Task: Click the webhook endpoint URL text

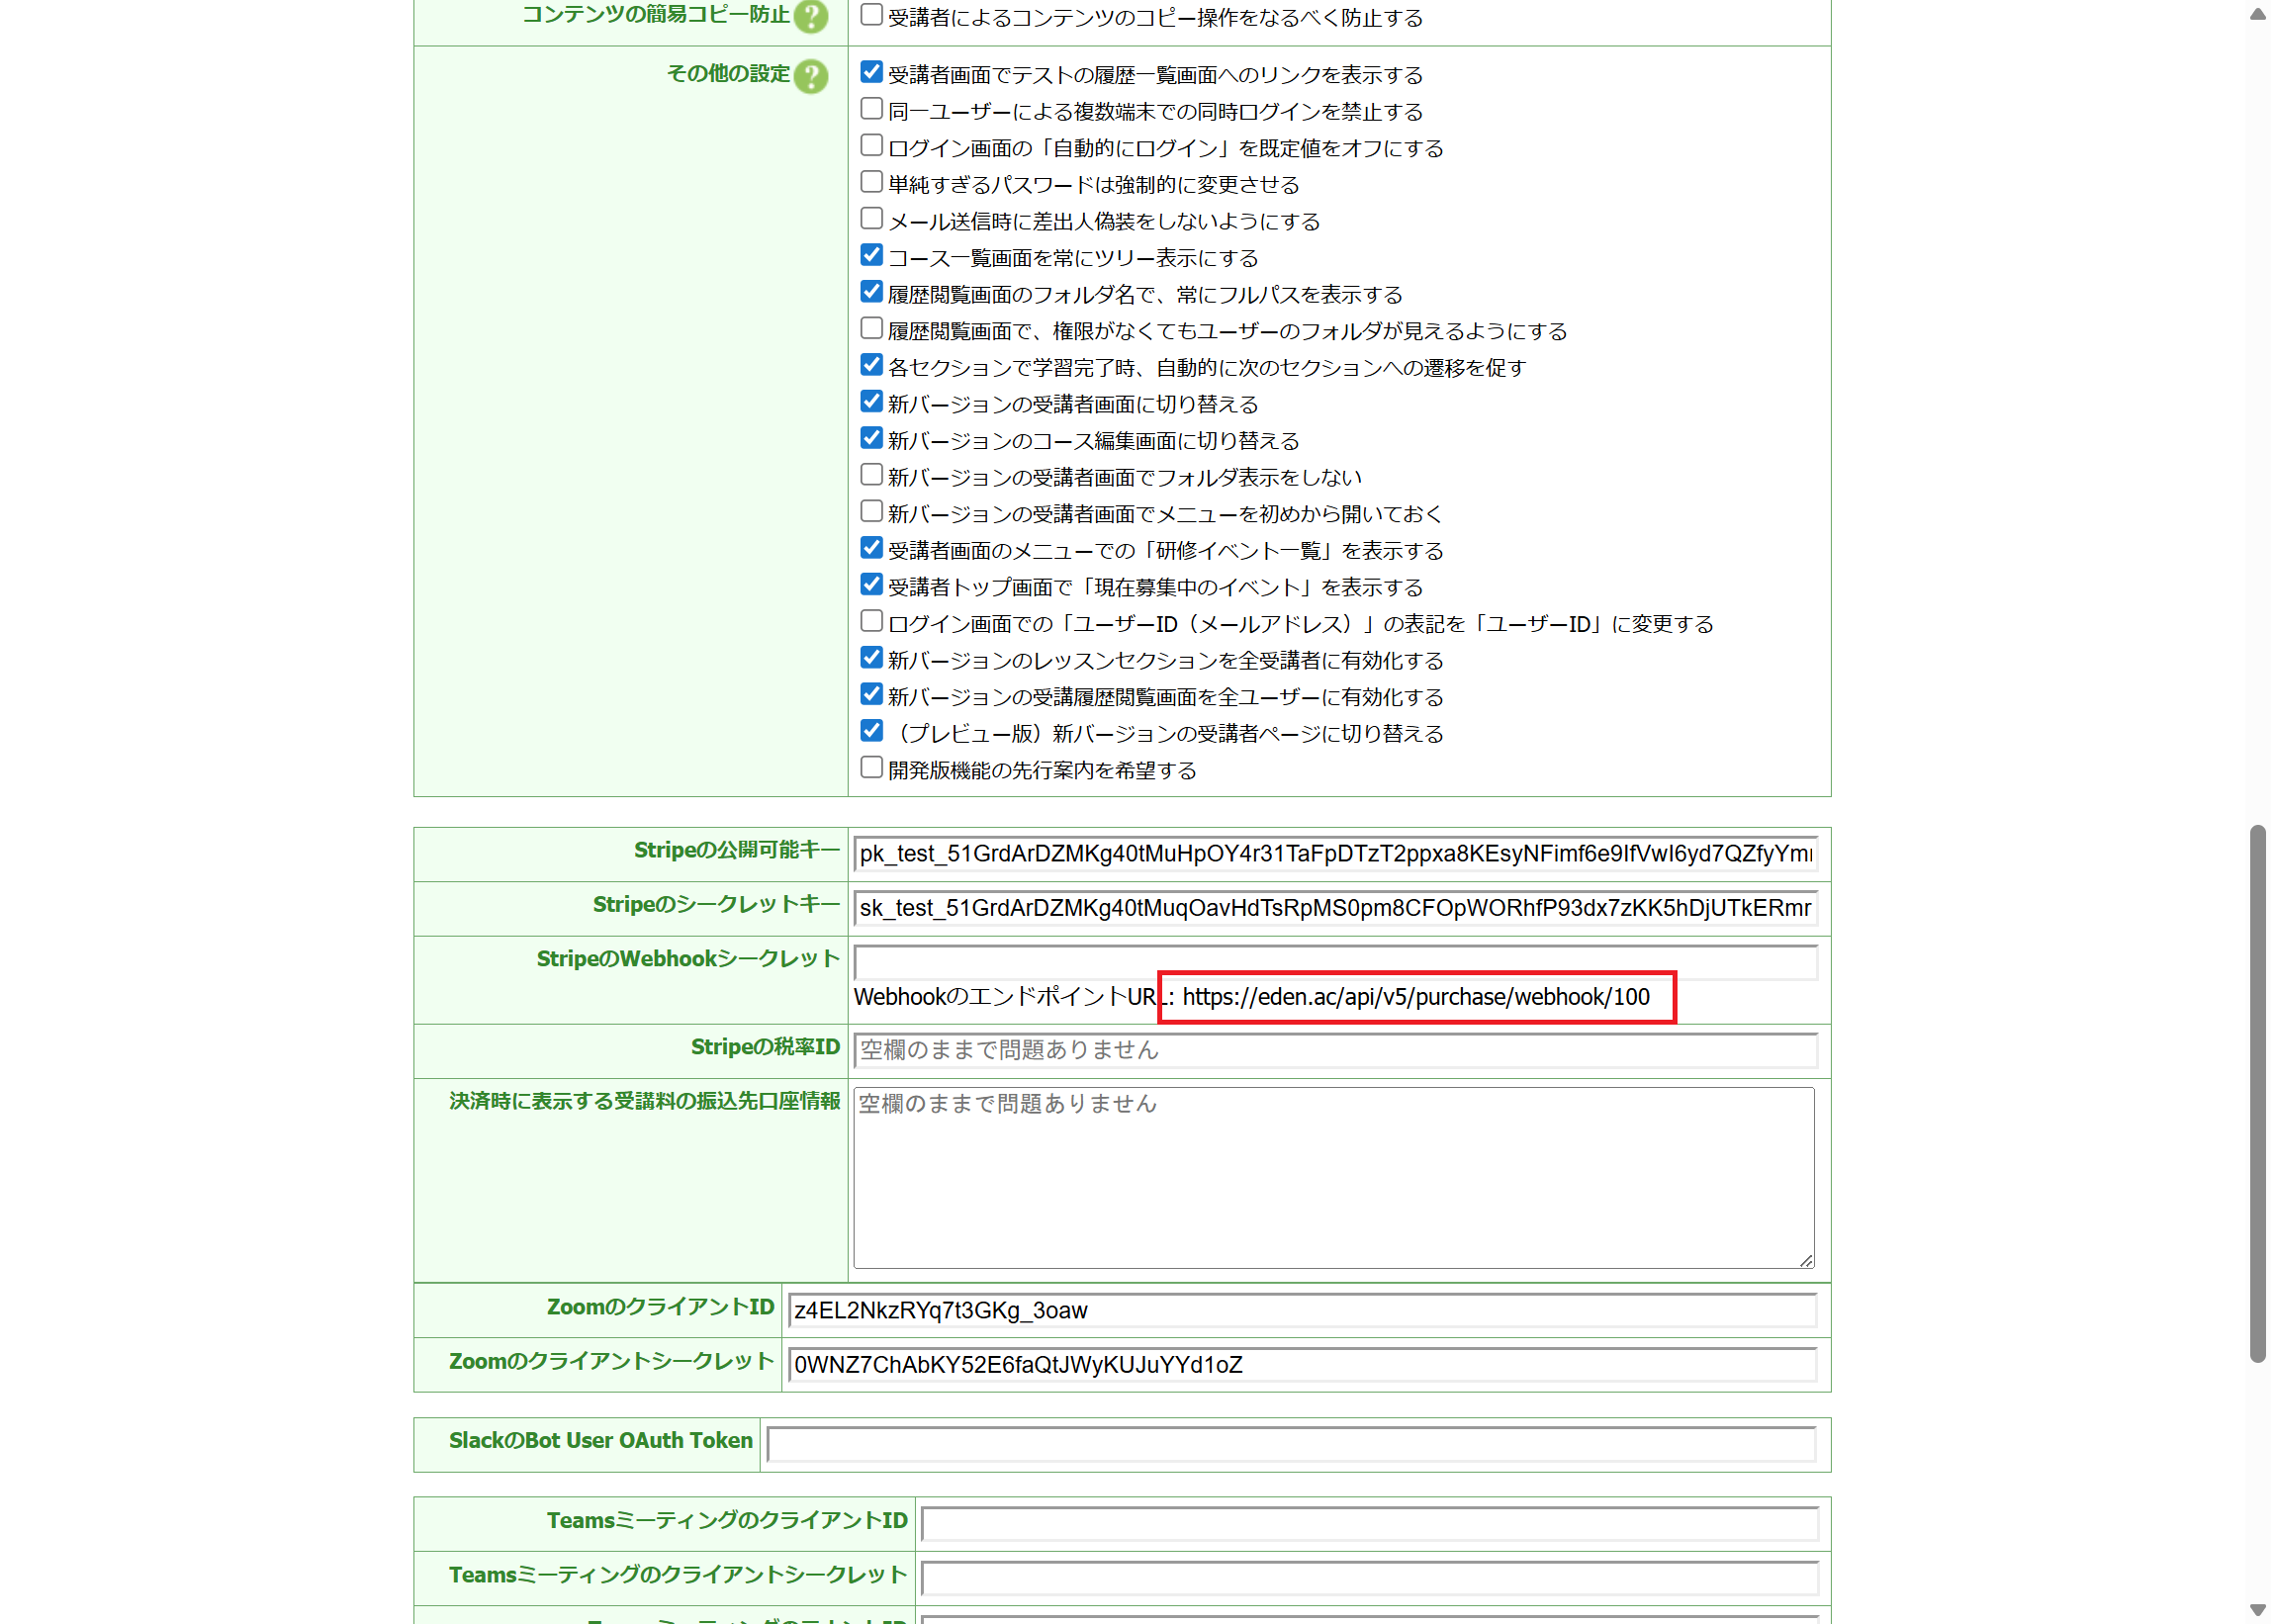Action: (1416, 997)
